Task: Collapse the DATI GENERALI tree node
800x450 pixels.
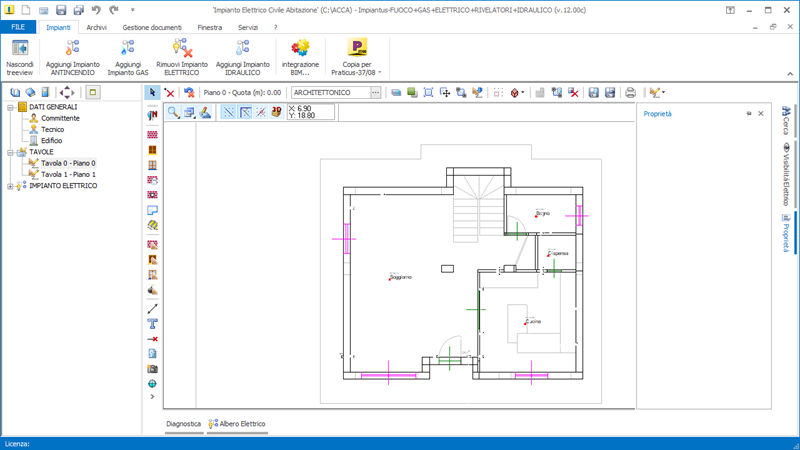Action: pos(10,107)
